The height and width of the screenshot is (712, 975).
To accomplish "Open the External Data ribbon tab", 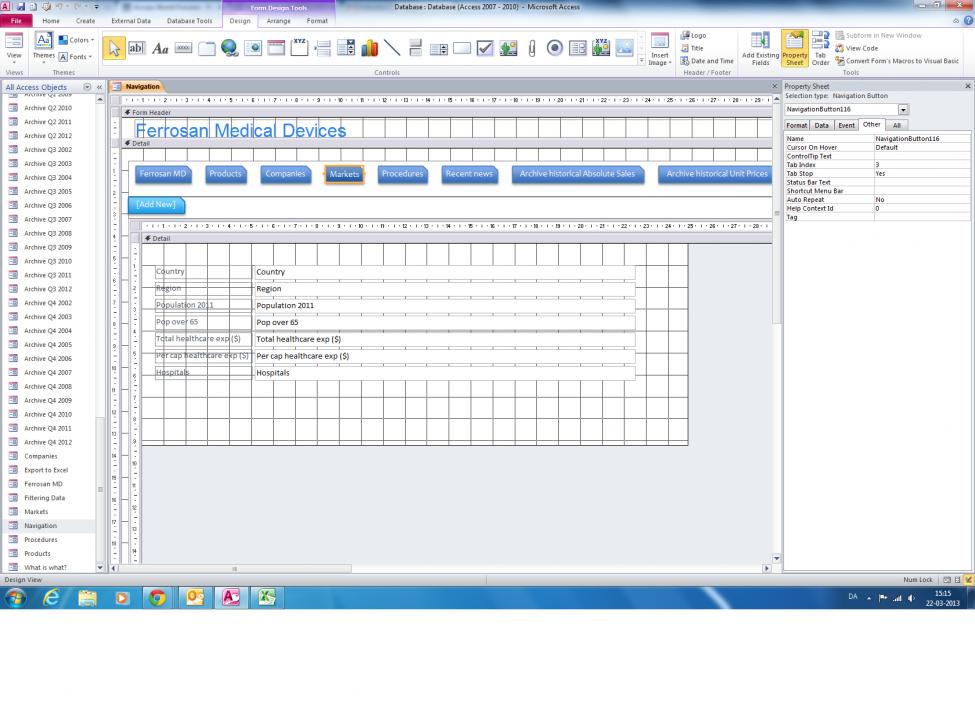I will (x=131, y=21).
